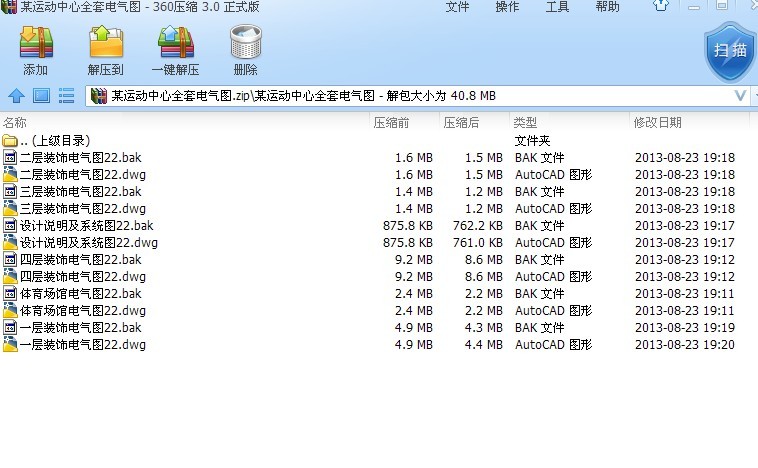Click 9.2 MB size of 四层装饰电气图22.bak
The width and height of the screenshot is (758, 468).
[x=413, y=260]
